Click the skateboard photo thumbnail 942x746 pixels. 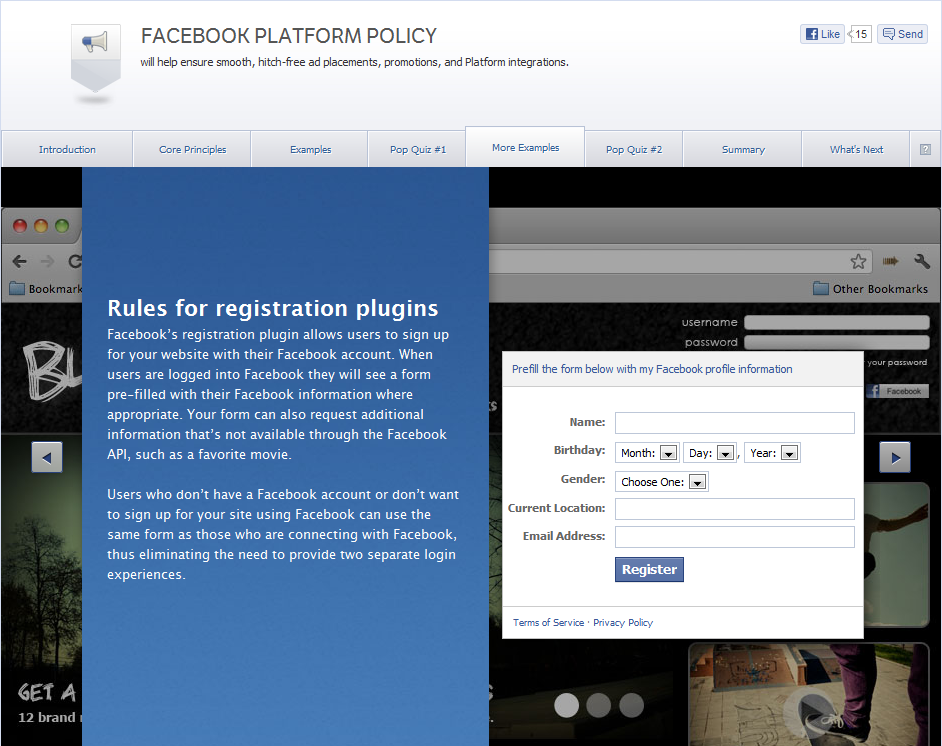(809, 694)
